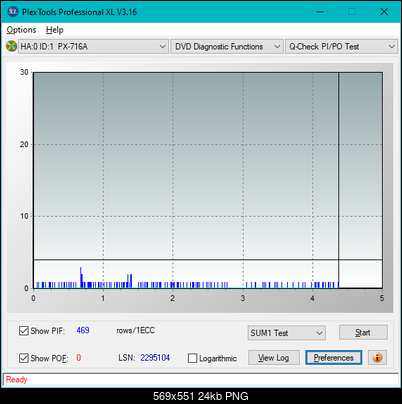Click the Start button
402x404 pixels.
363,332
